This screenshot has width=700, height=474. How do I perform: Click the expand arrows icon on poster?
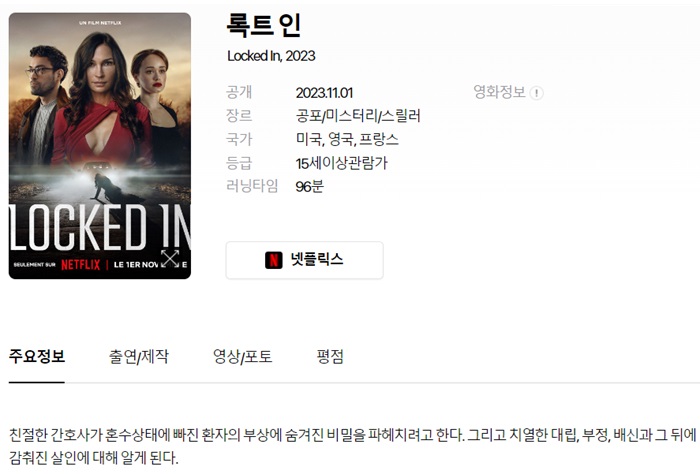pyautogui.click(x=170, y=258)
